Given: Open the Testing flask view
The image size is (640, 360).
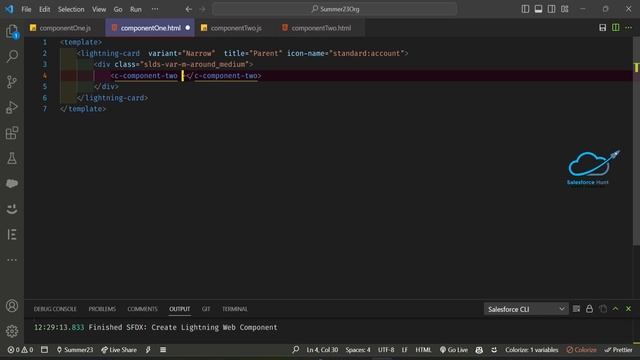Looking at the screenshot, I should 12,158.
